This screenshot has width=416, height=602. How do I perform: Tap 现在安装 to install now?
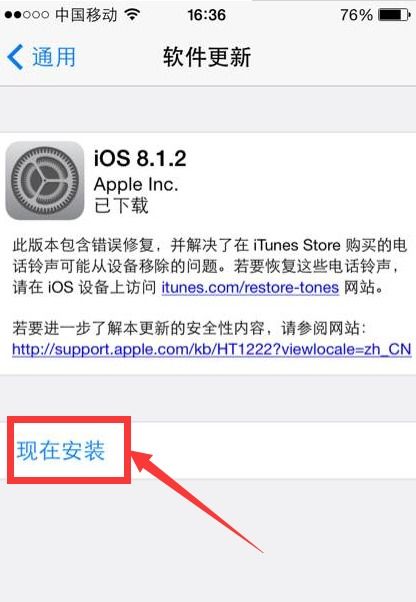tap(61, 450)
